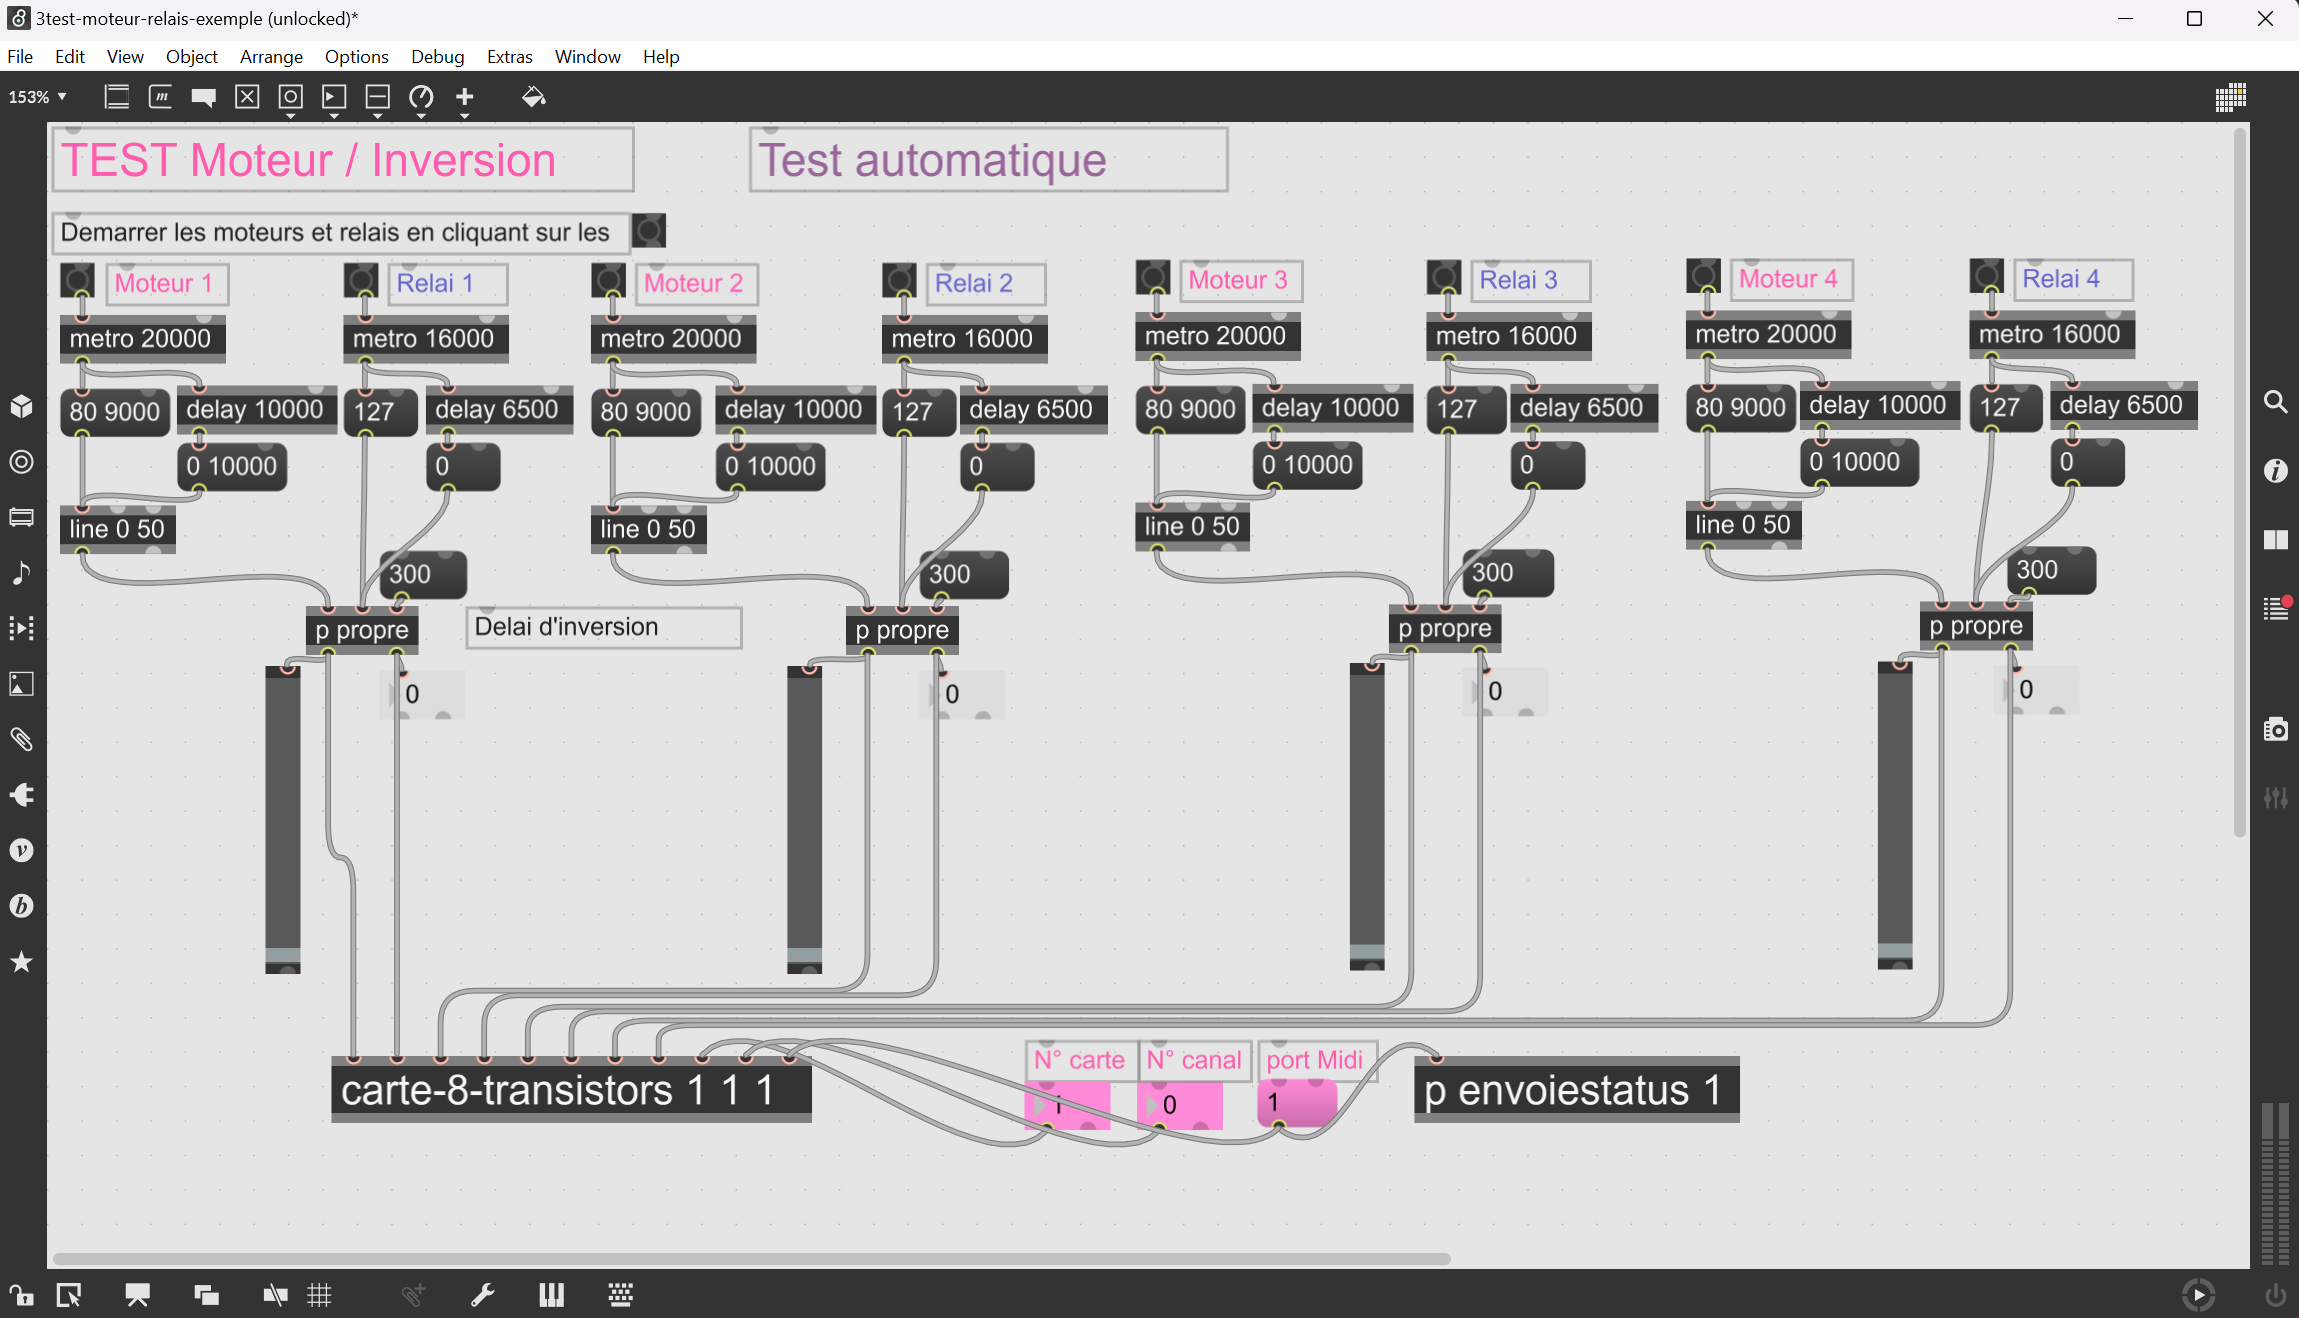
Task: Toggle the grid display in the bottom bar
Action: 319,1296
